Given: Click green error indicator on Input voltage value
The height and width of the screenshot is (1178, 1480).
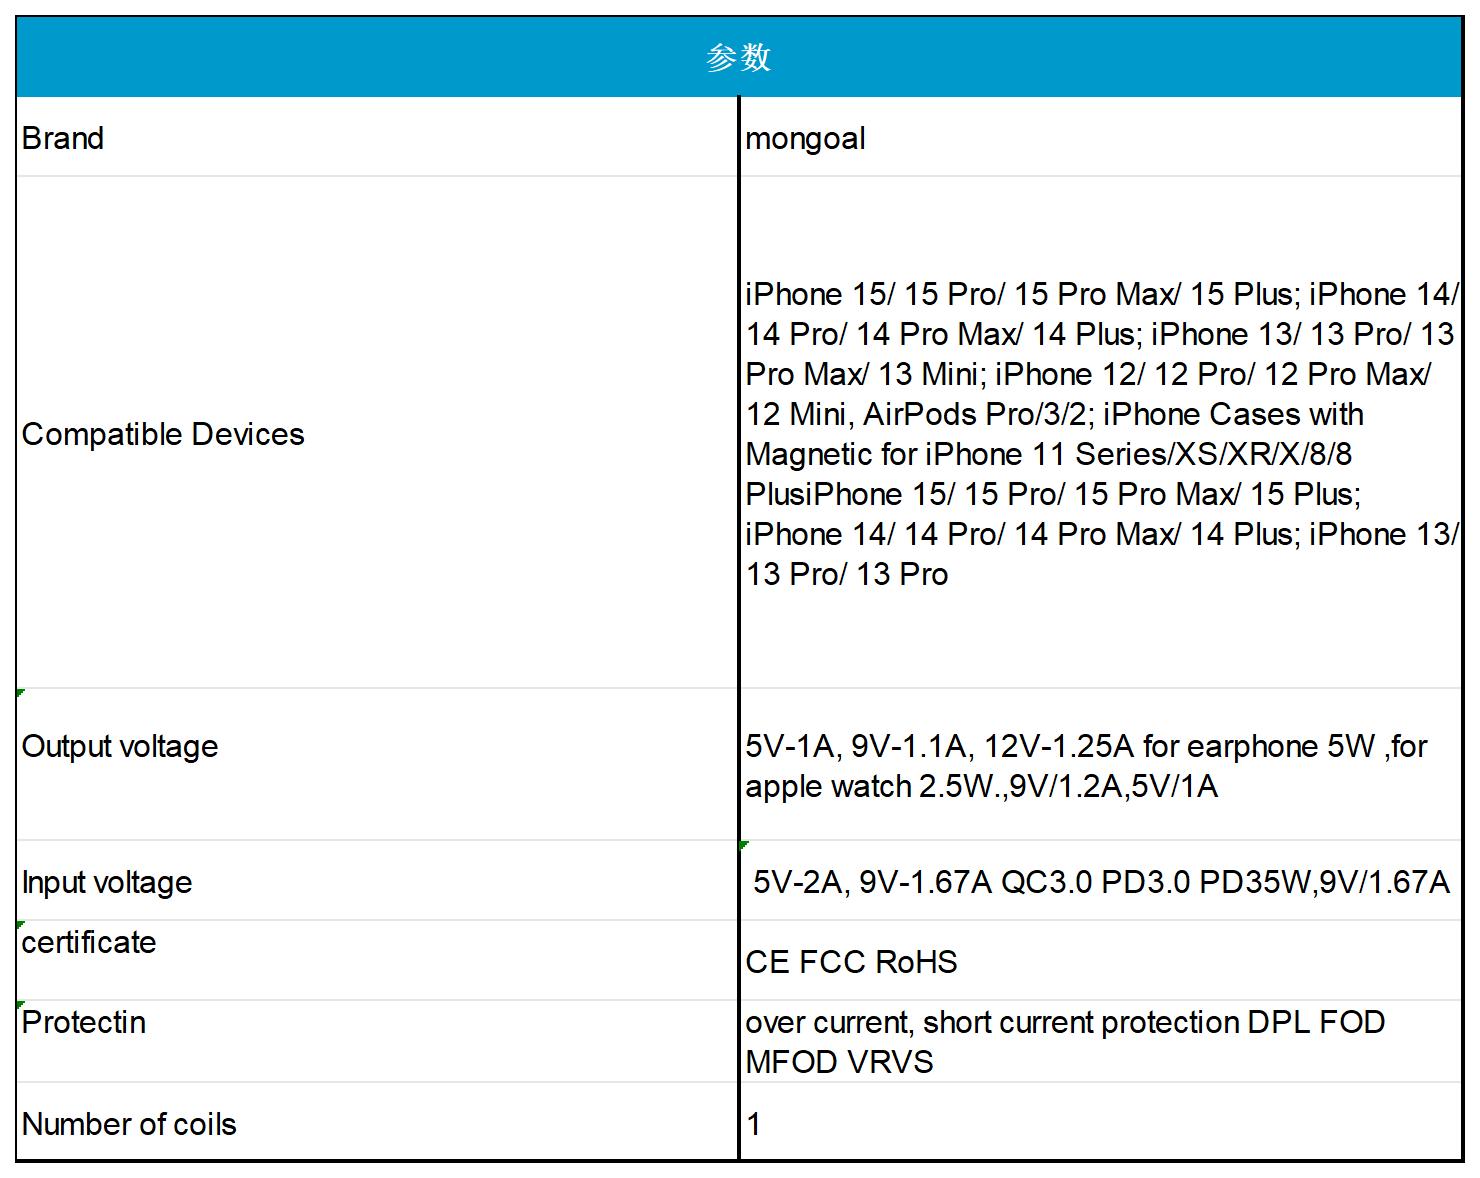Looking at the screenshot, I should click(x=744, y=845).
